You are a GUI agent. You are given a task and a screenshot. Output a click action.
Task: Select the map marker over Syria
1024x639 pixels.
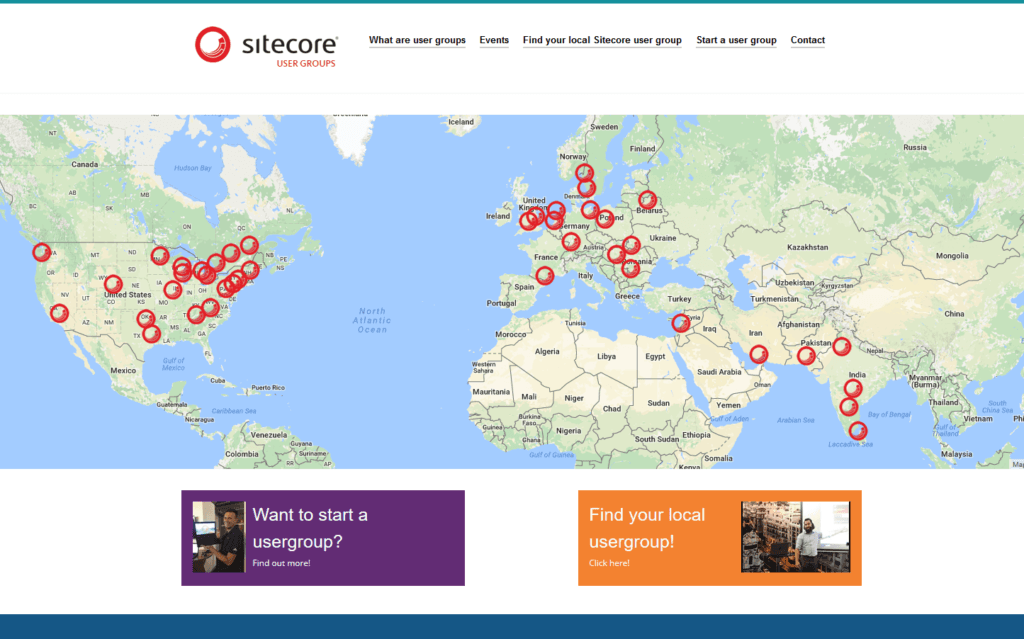(x=680, y=322)
